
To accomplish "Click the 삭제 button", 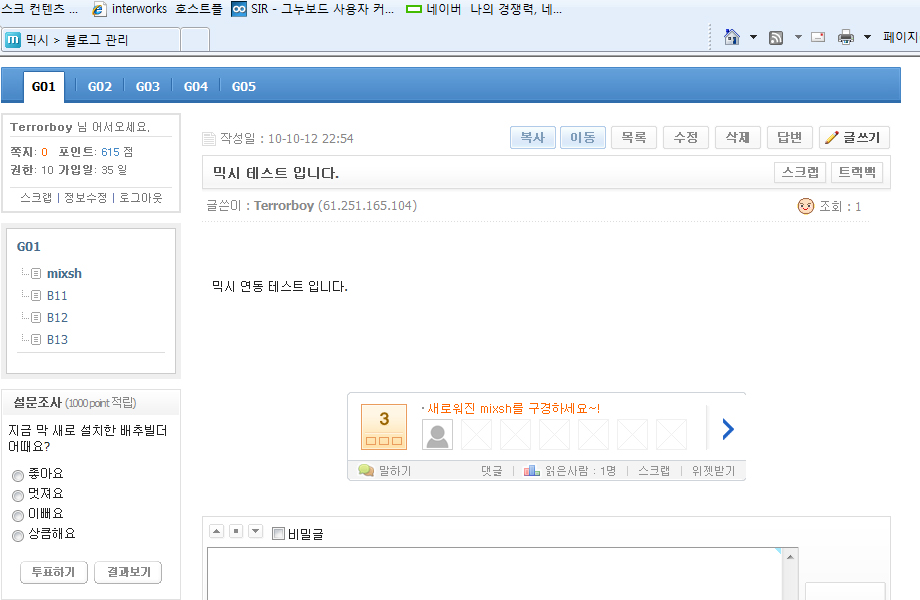I will (x=738, y=137).
